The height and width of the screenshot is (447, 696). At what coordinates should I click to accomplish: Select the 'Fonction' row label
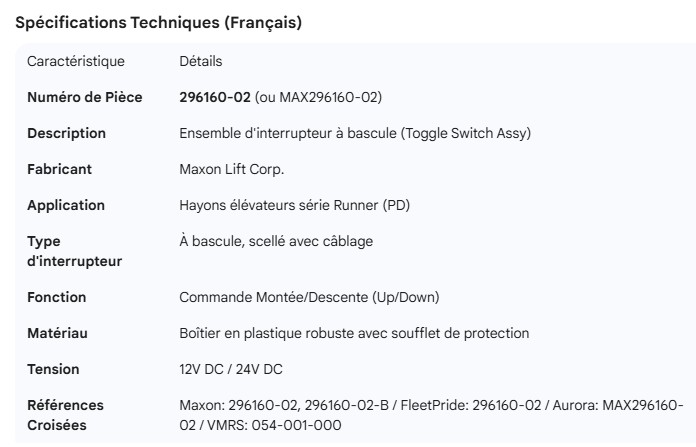coord(56,297)
